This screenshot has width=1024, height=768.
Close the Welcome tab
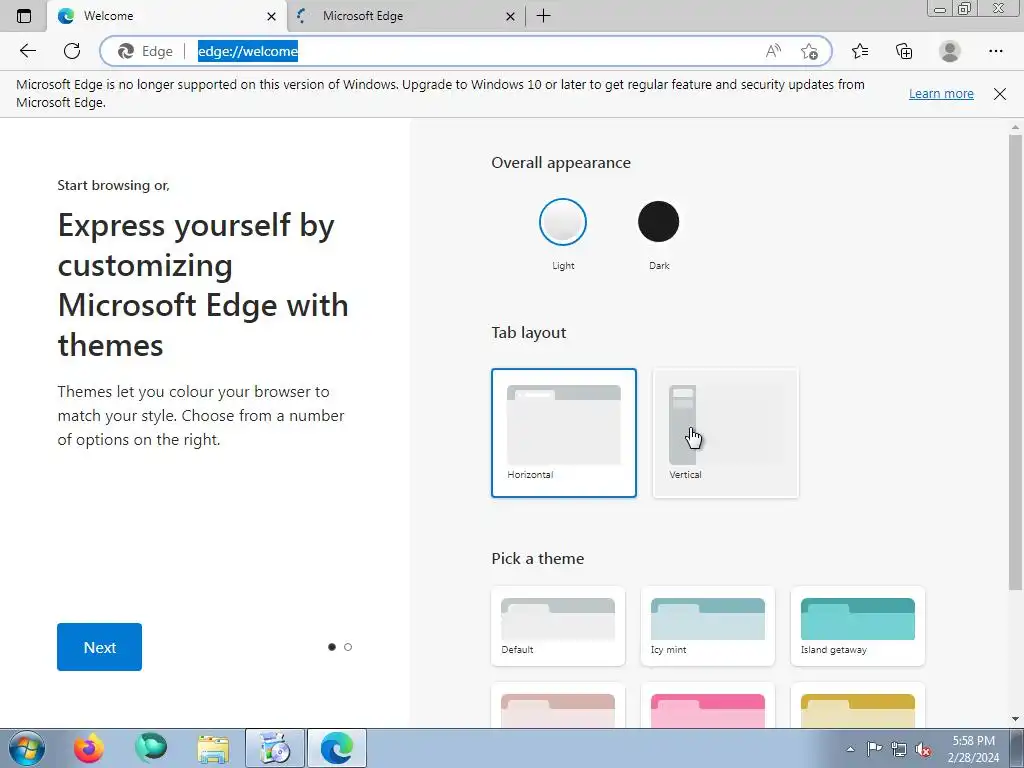pos(271,17)
